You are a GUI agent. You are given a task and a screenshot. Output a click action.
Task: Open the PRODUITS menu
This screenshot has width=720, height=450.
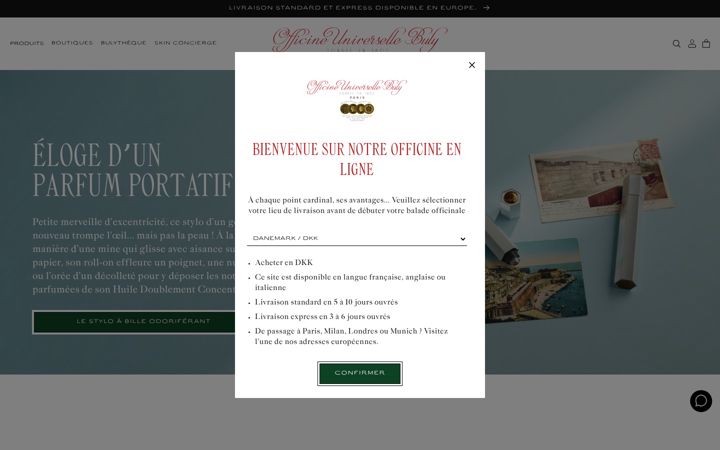27,43
